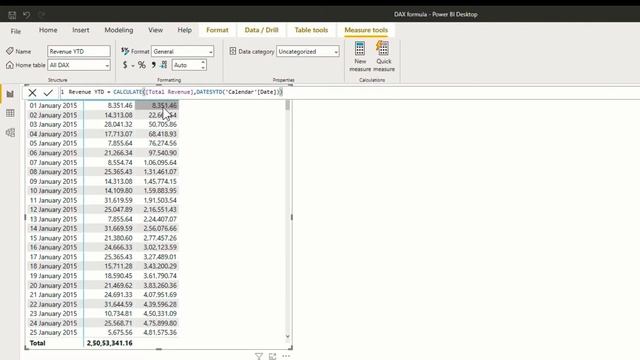Switch to the View tab
Screen dimensions: 640x360
tap(156, 30)
